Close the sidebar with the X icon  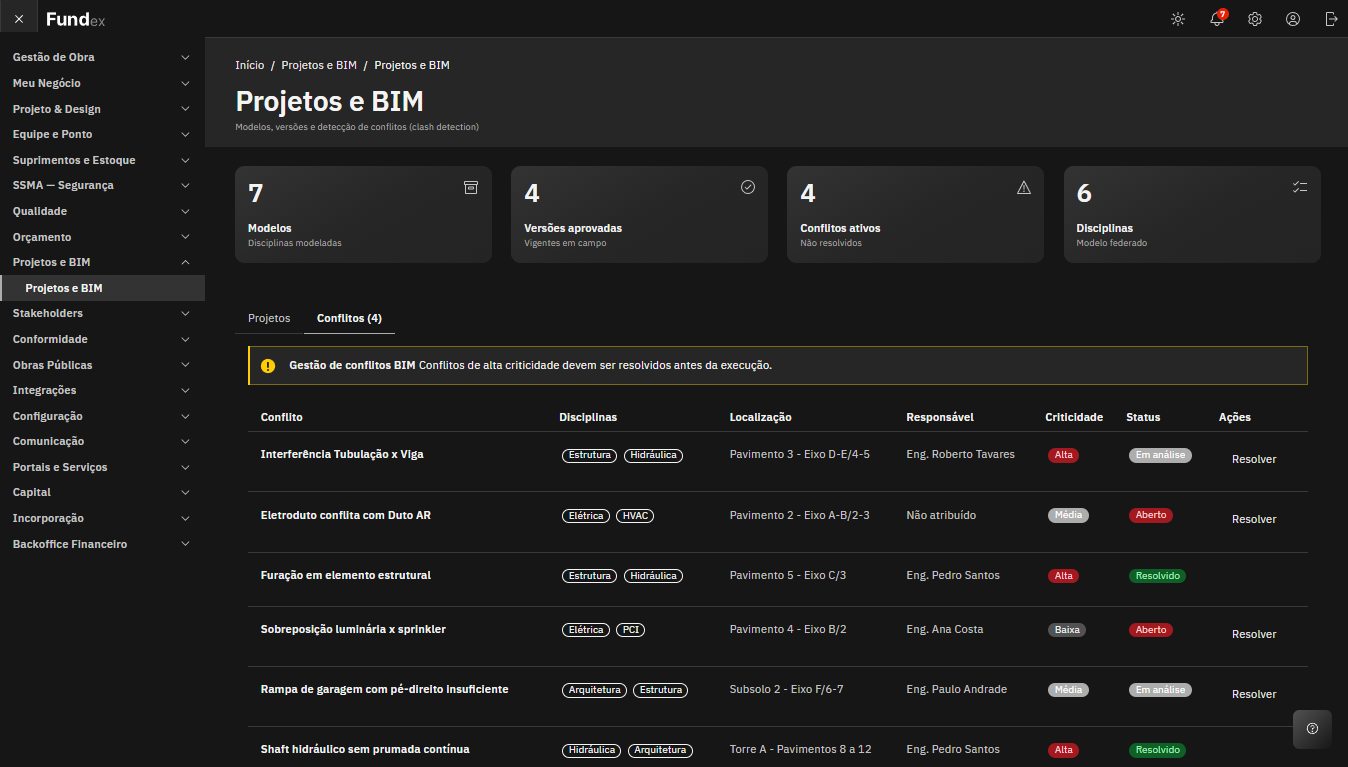coord(19,19)
